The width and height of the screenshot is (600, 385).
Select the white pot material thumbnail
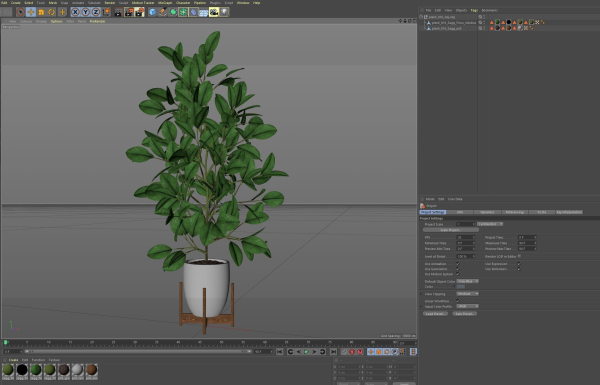77,370
